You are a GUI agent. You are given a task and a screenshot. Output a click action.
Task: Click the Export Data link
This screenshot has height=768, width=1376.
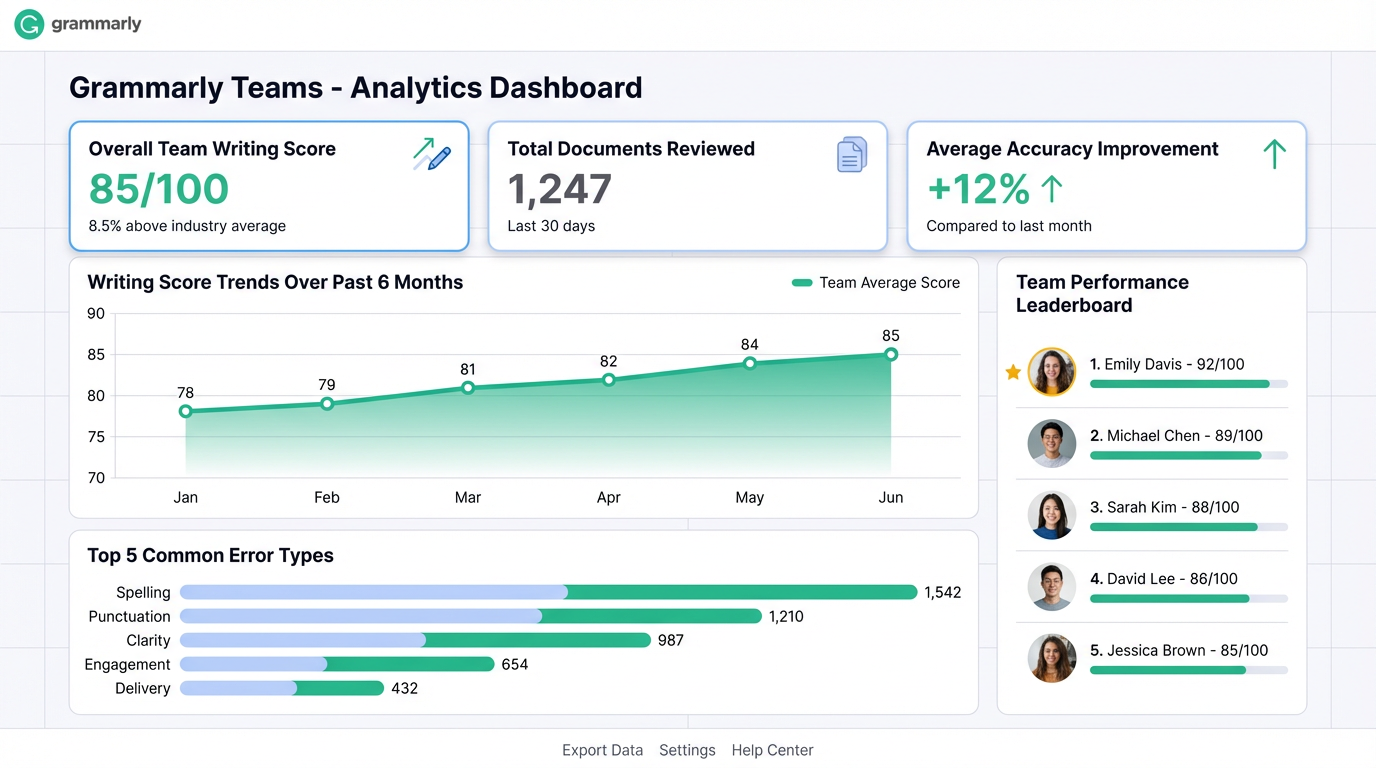click(x=602, y=750)
